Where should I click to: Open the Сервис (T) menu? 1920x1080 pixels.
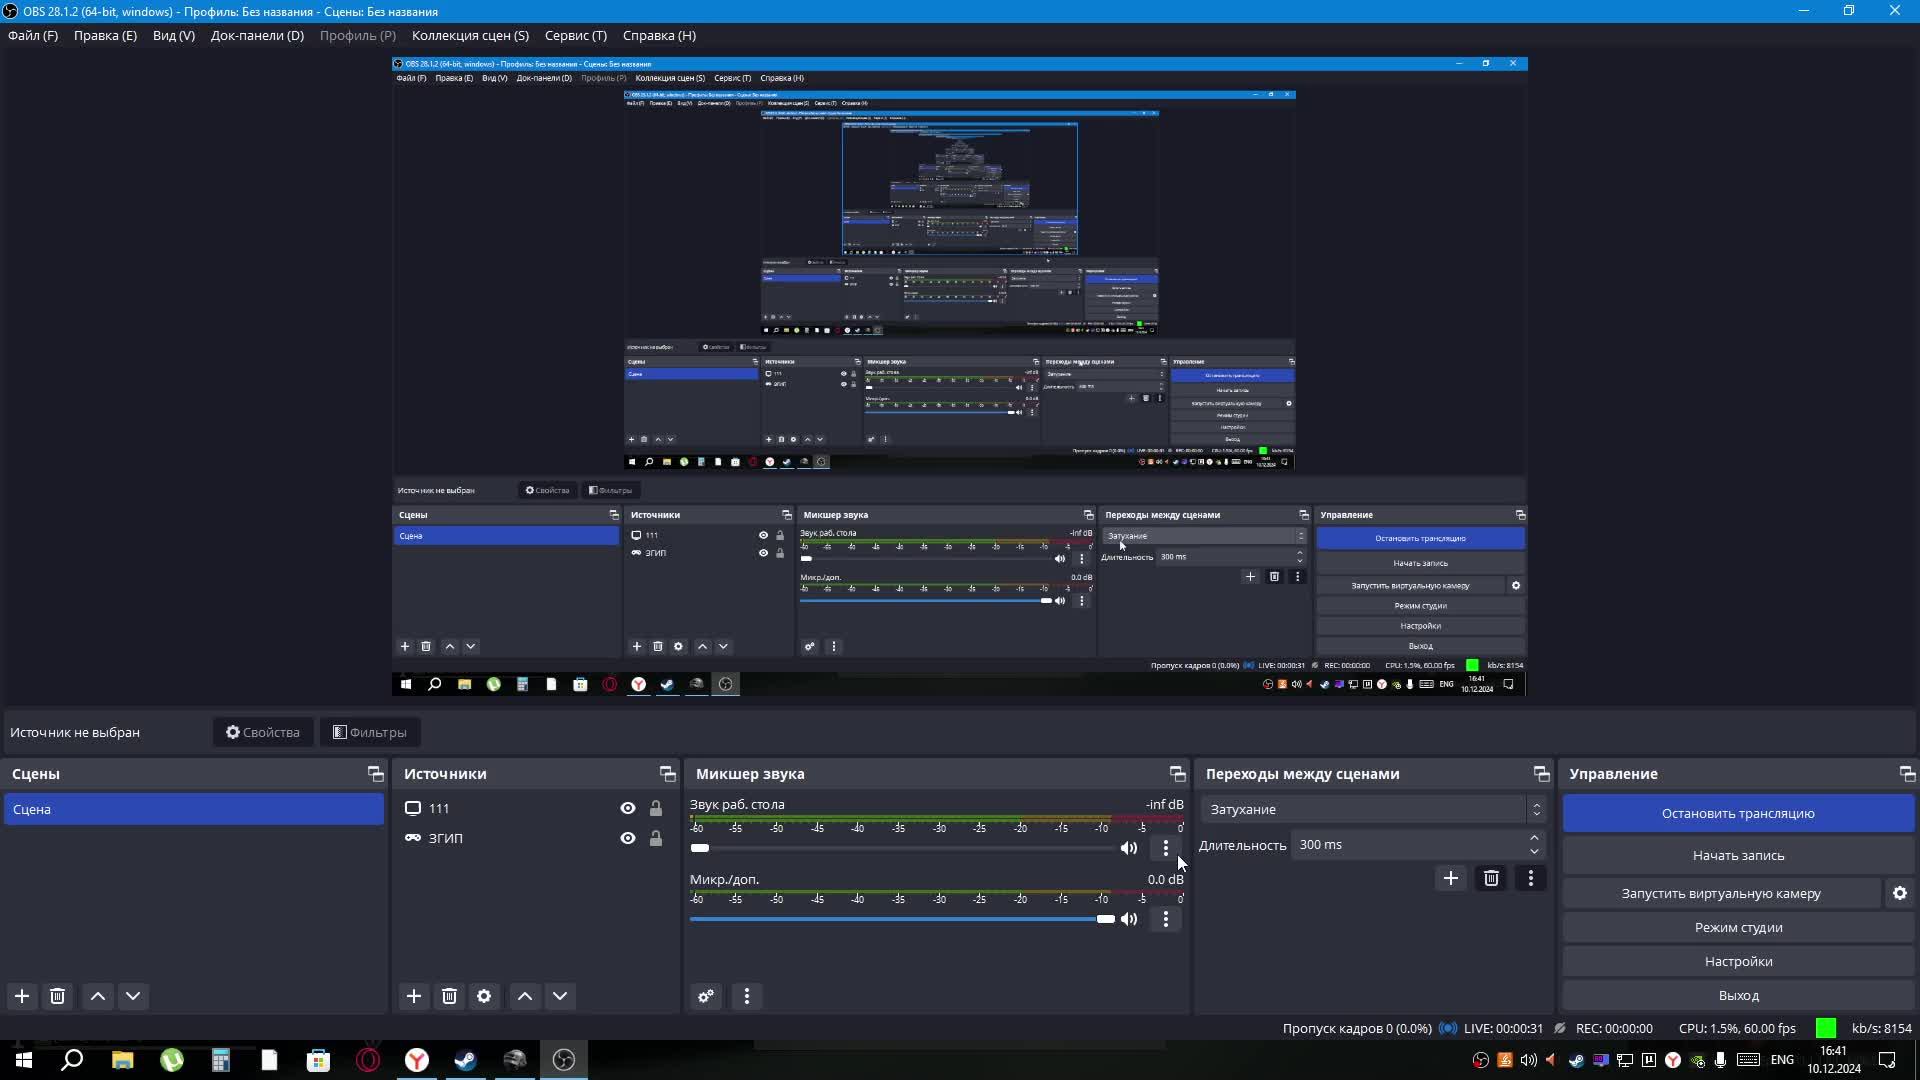pos(576,35)
